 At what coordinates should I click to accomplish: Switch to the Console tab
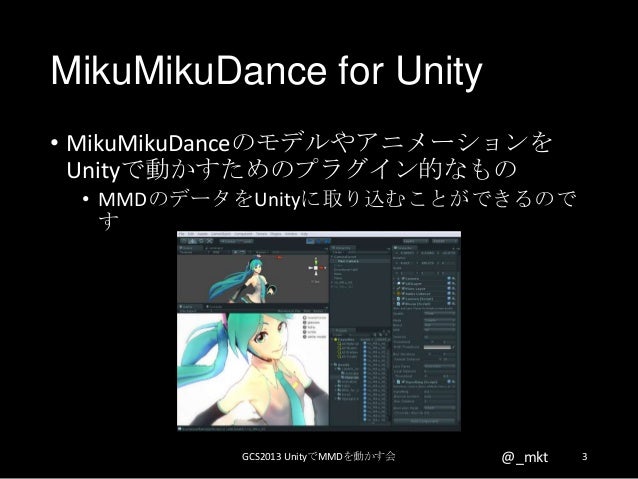[x=214, y=306]
